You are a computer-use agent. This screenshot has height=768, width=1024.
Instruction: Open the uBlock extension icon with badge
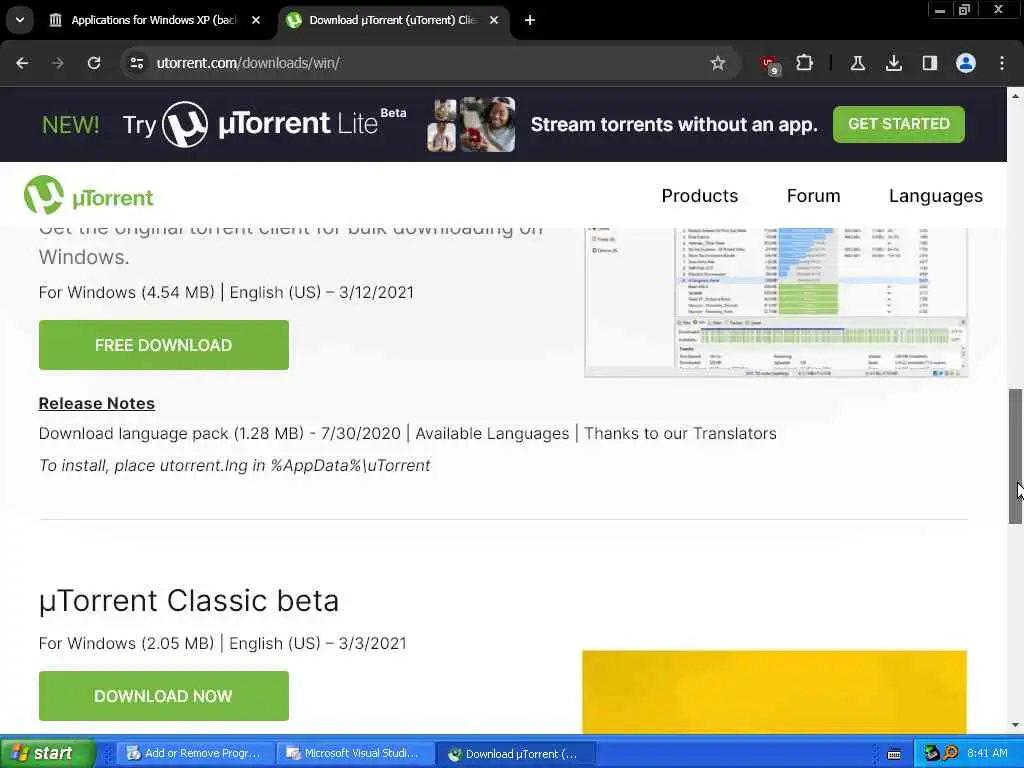coord(769,64)
